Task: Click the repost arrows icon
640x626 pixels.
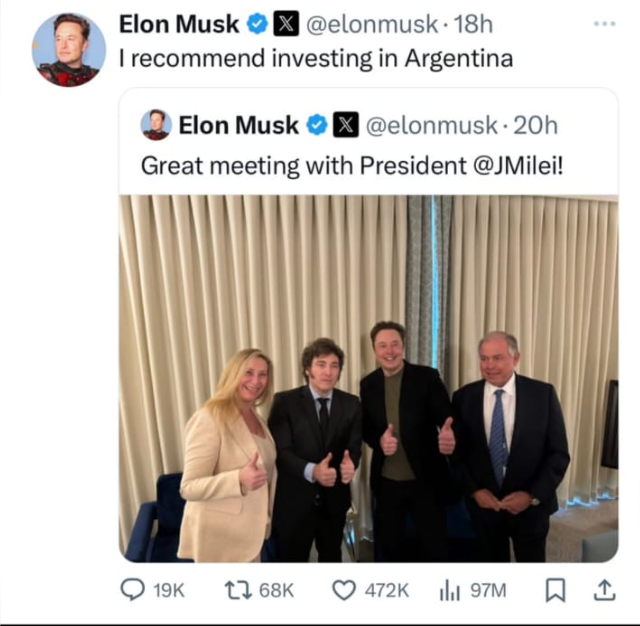Action: click(238, 590)
